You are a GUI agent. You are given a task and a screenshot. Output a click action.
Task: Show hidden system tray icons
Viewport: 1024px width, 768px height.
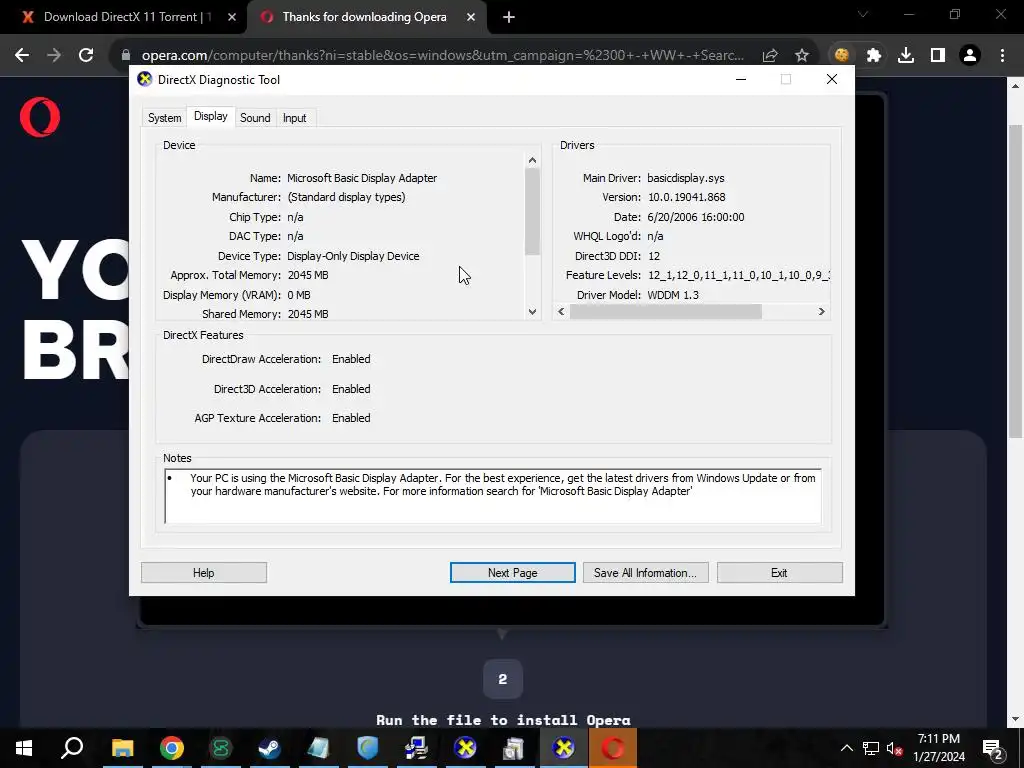tap(846, 748)
